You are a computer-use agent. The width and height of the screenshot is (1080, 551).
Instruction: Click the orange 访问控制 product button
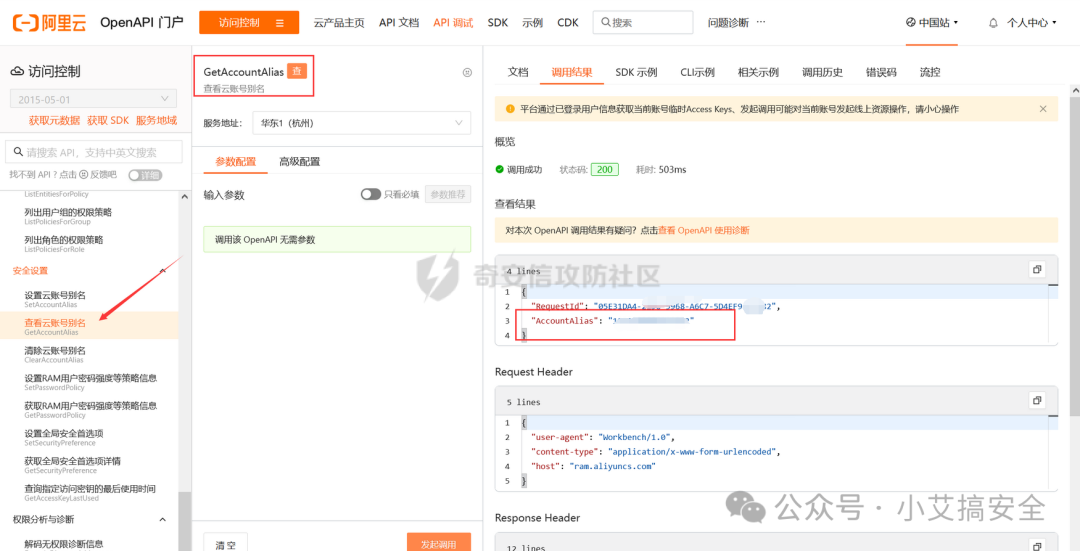[x=249, y=23]
